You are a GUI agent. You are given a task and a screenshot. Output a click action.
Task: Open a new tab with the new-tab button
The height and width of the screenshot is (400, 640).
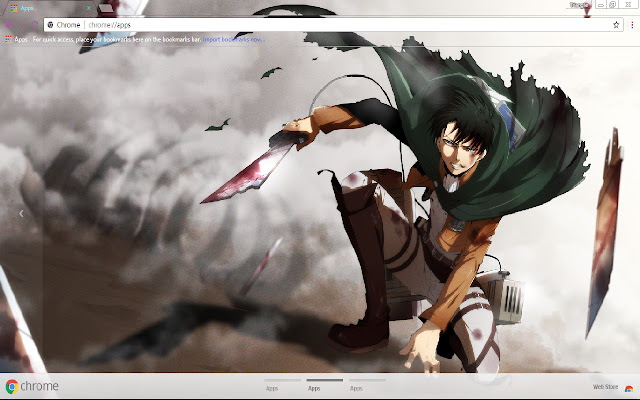click(106, 8)
